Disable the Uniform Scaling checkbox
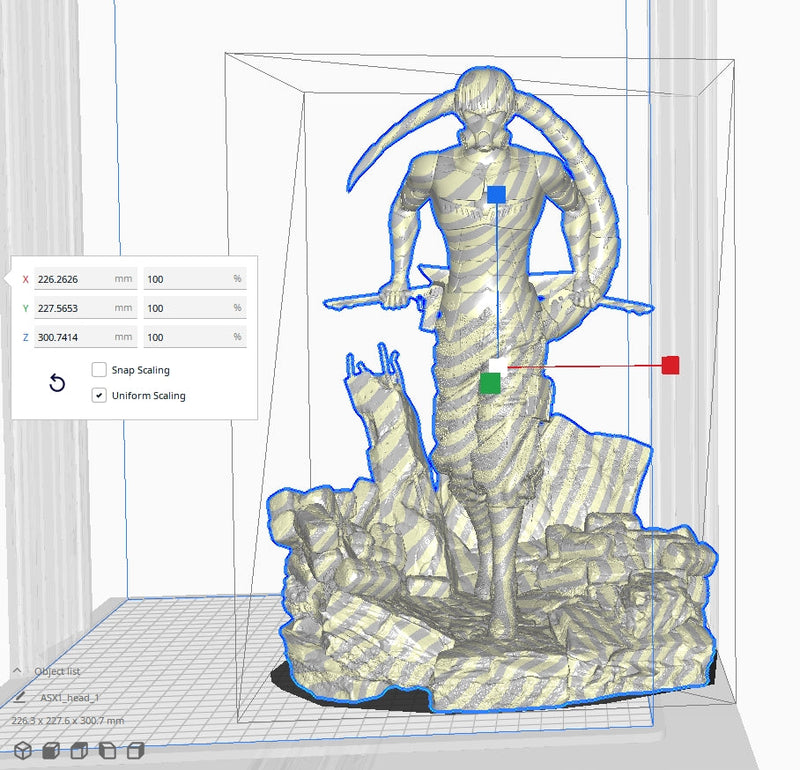This screenshot has height=770, width=800. tap(99, 395)
